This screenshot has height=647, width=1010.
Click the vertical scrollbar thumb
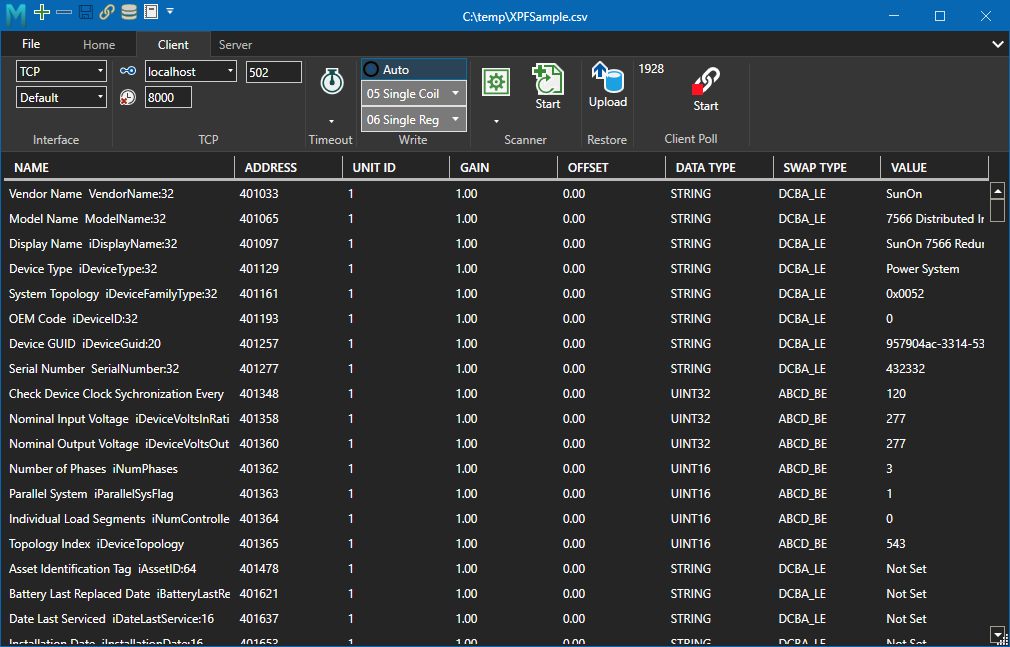point(997,211)
